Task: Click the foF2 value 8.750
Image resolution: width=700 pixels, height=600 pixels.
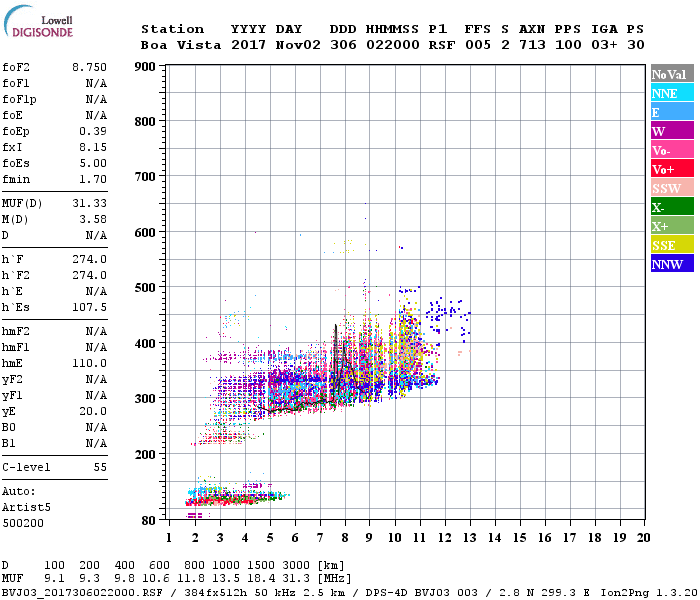Action: pyautogui.click(x=89, y=67)
